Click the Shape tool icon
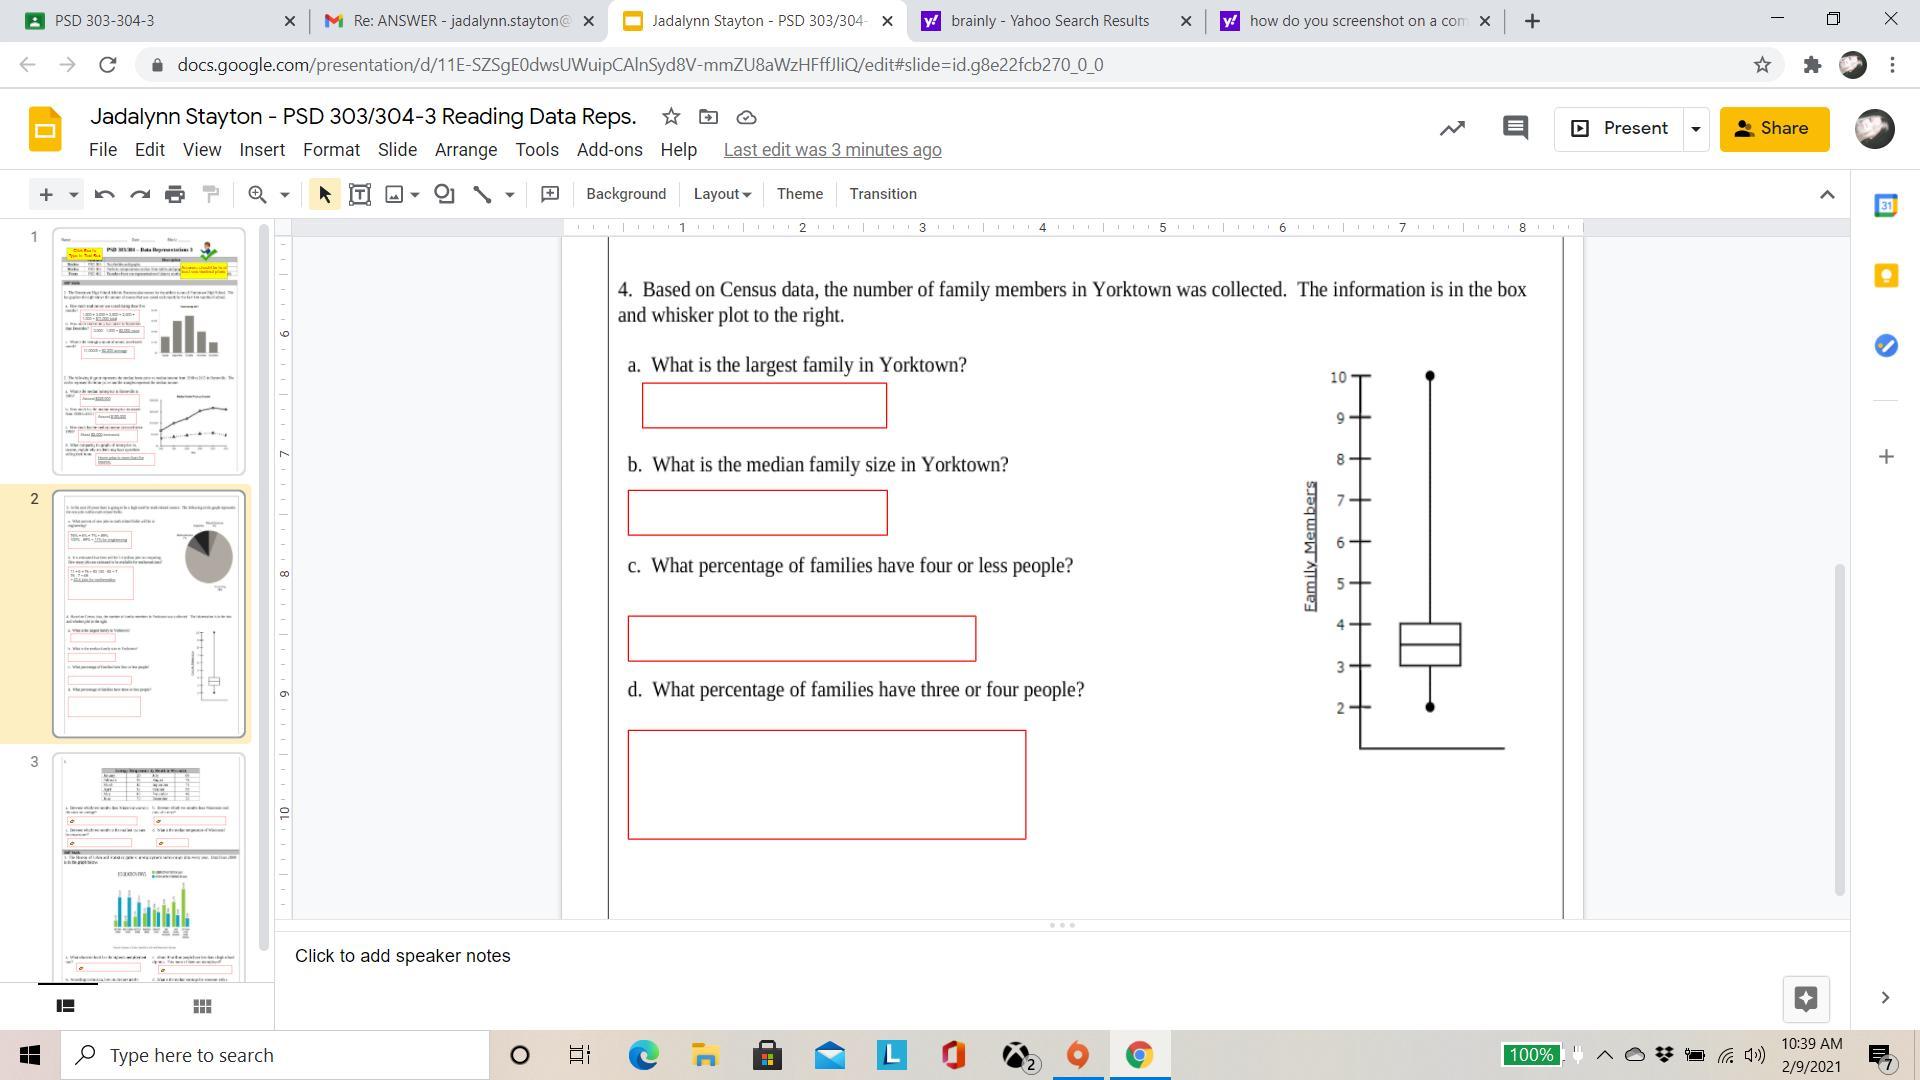 coord(444,194)
